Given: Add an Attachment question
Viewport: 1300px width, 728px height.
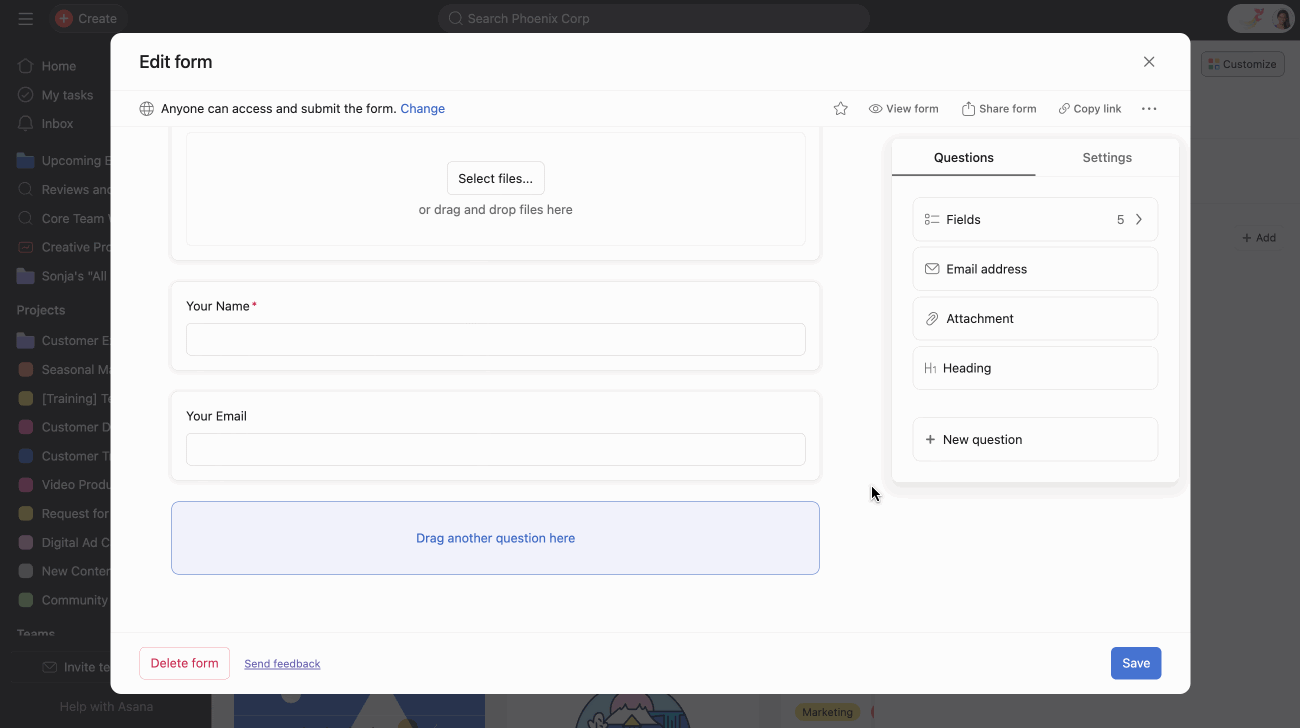Looking at the screenshot, I should click(1035, 319).
